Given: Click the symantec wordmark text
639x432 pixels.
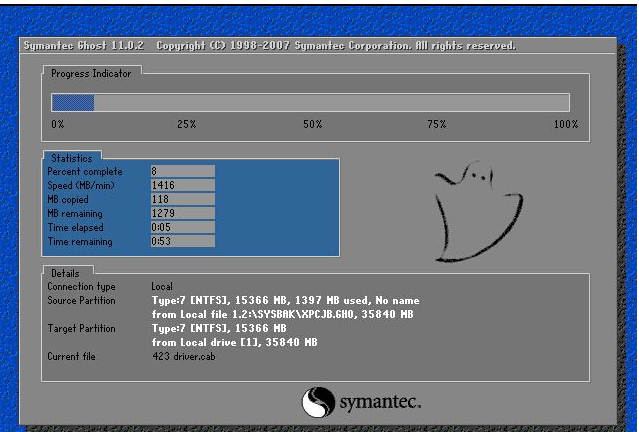Looking at the screenshot, I should [378, 402].
